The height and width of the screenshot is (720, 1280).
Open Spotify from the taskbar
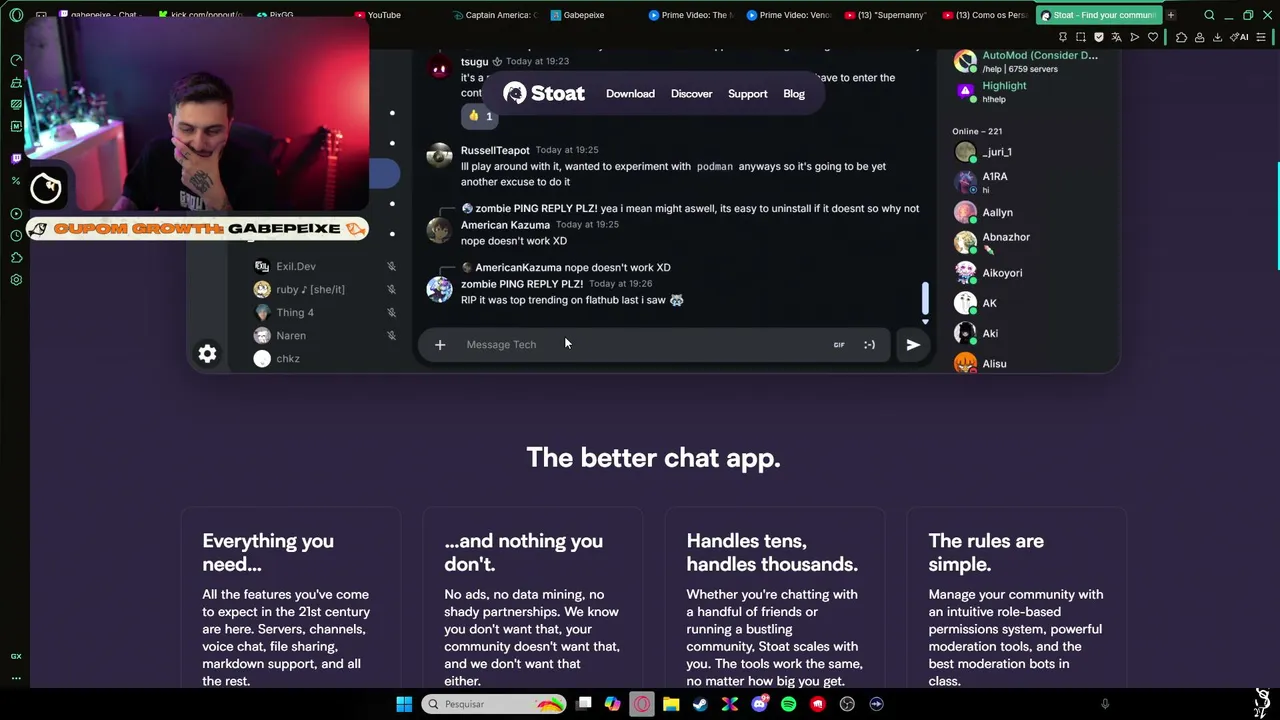[788, 704]
